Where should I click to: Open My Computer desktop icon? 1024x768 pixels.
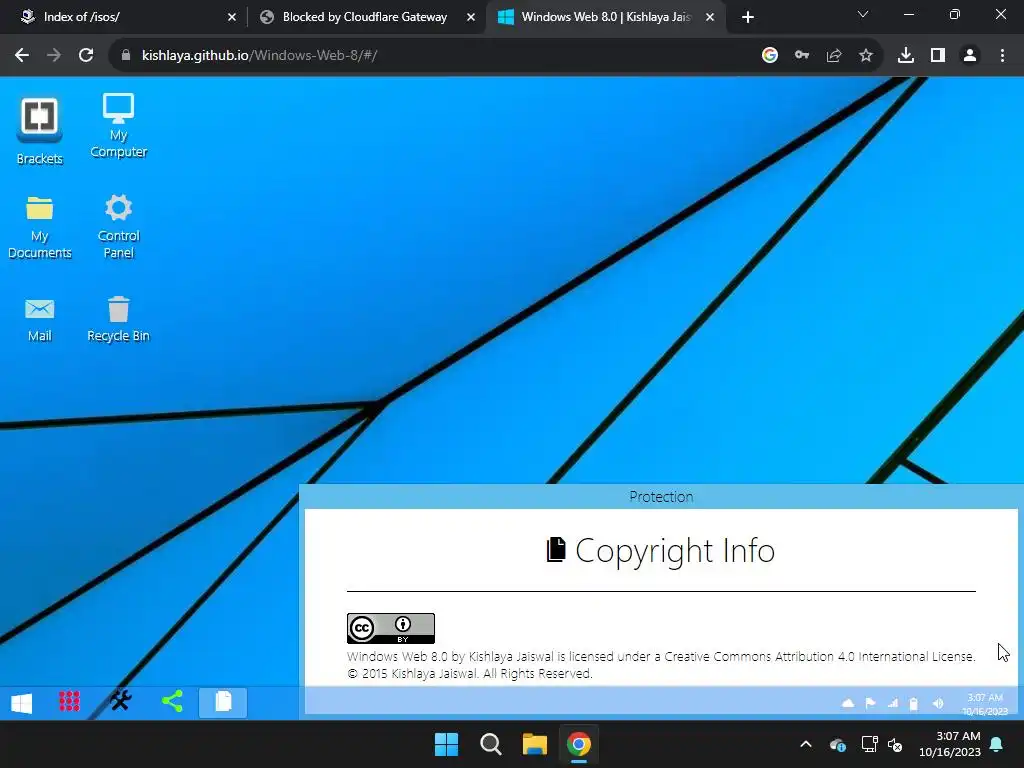118,126
